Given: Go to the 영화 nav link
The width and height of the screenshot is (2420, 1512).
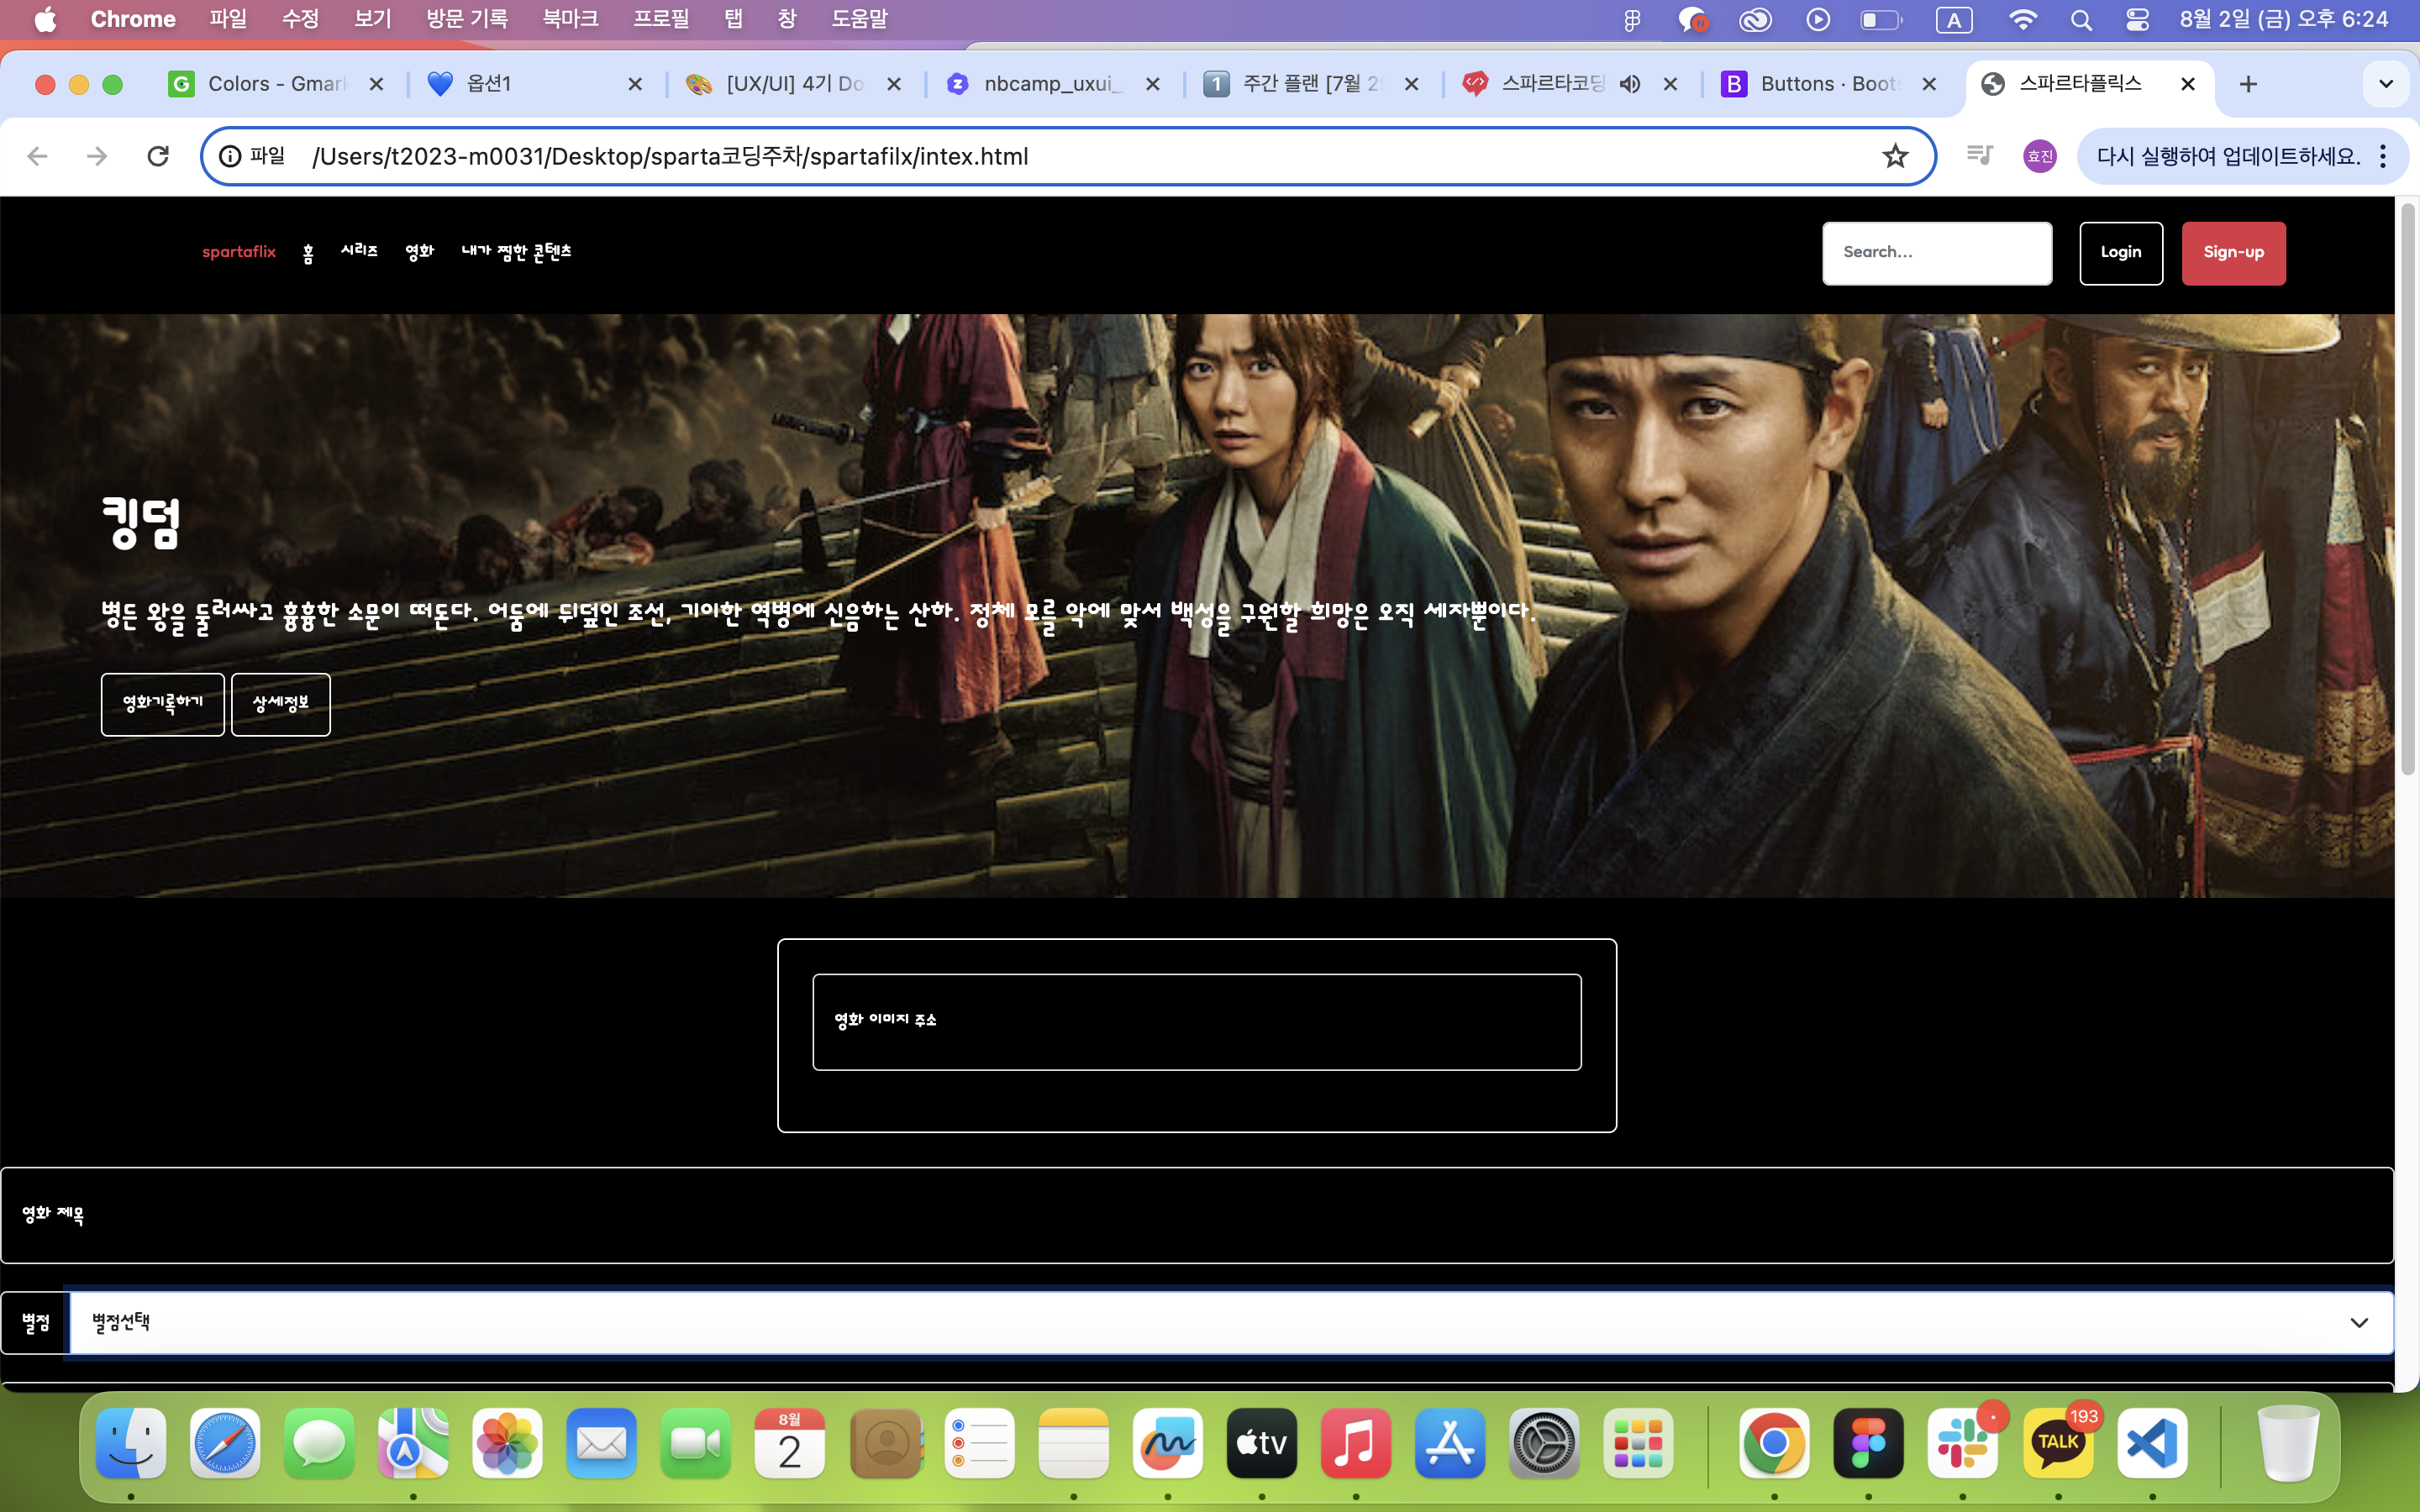Looking at the screenshot, I should [420, 252].
